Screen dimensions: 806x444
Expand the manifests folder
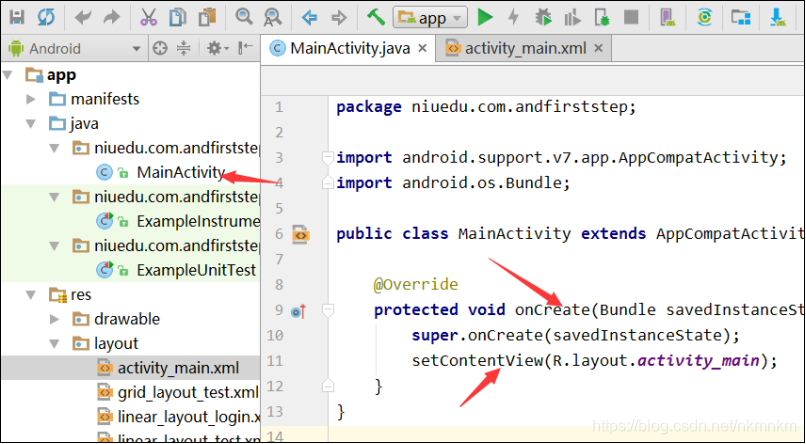(x=31, y=99)
